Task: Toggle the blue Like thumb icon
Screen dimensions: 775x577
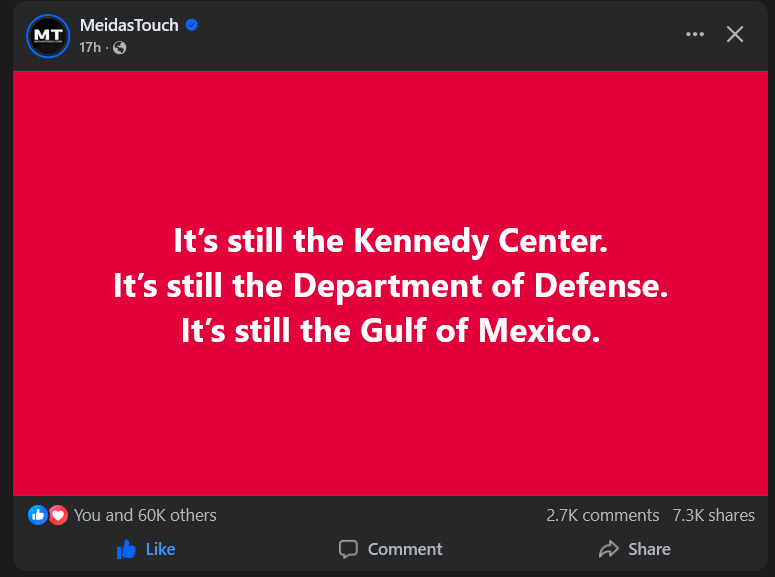Action: pyautogui.click(x=126, y=549)
